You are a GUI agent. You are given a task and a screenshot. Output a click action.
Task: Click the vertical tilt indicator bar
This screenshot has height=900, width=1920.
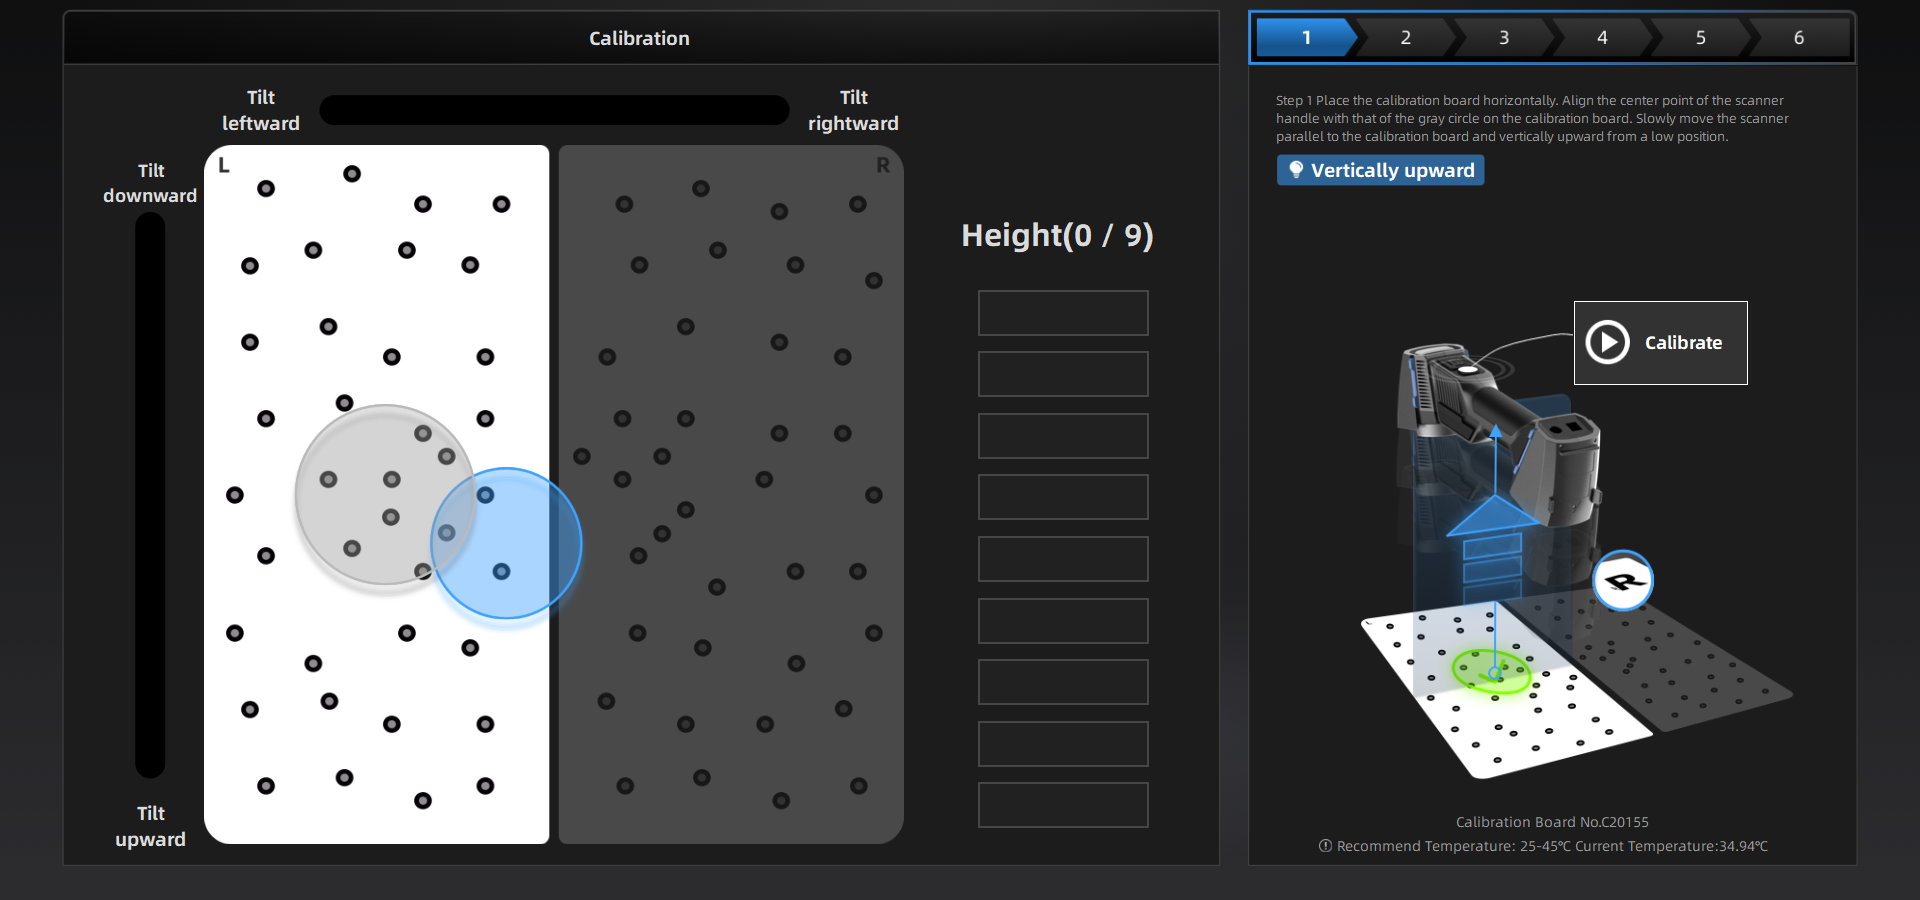150,495
